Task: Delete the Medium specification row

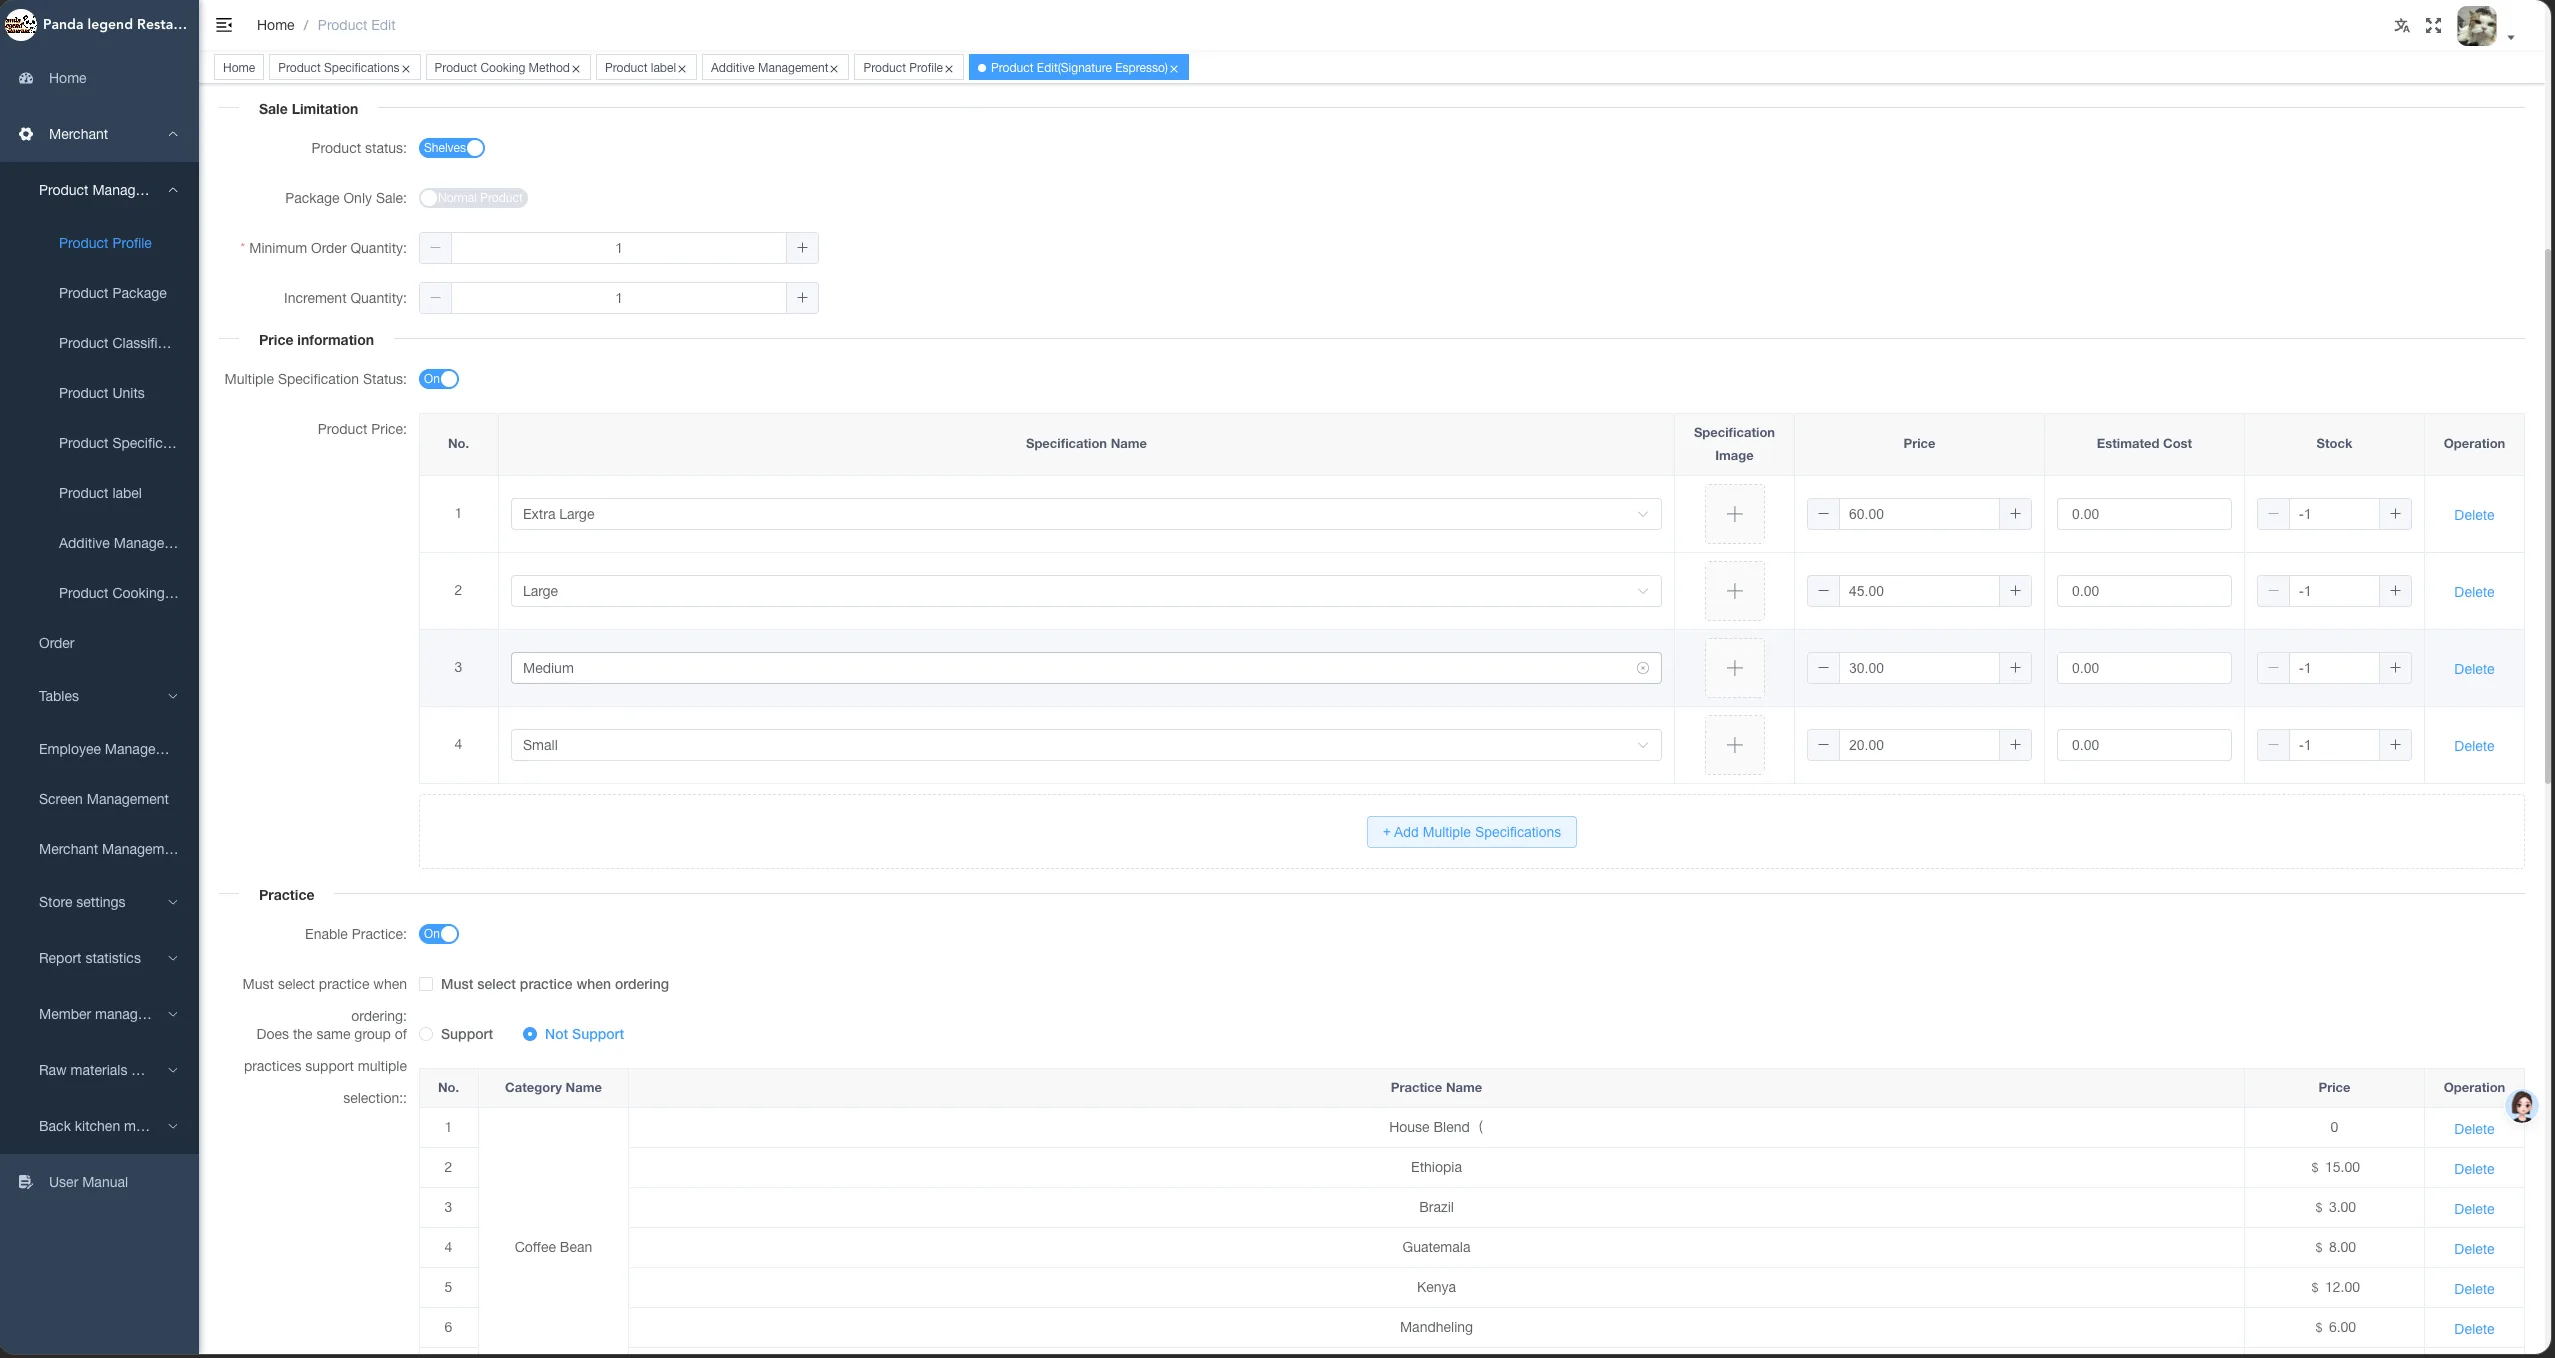Action: pyautogui.click(x=2473, y=669)
